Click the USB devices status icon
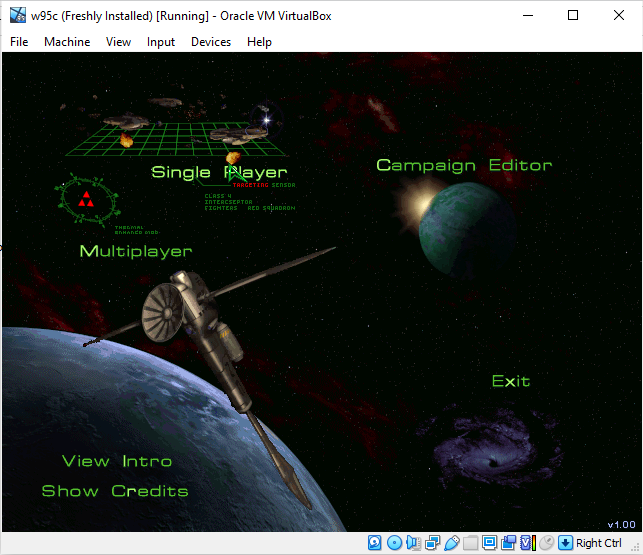643x555 pixels. (451, 543)
